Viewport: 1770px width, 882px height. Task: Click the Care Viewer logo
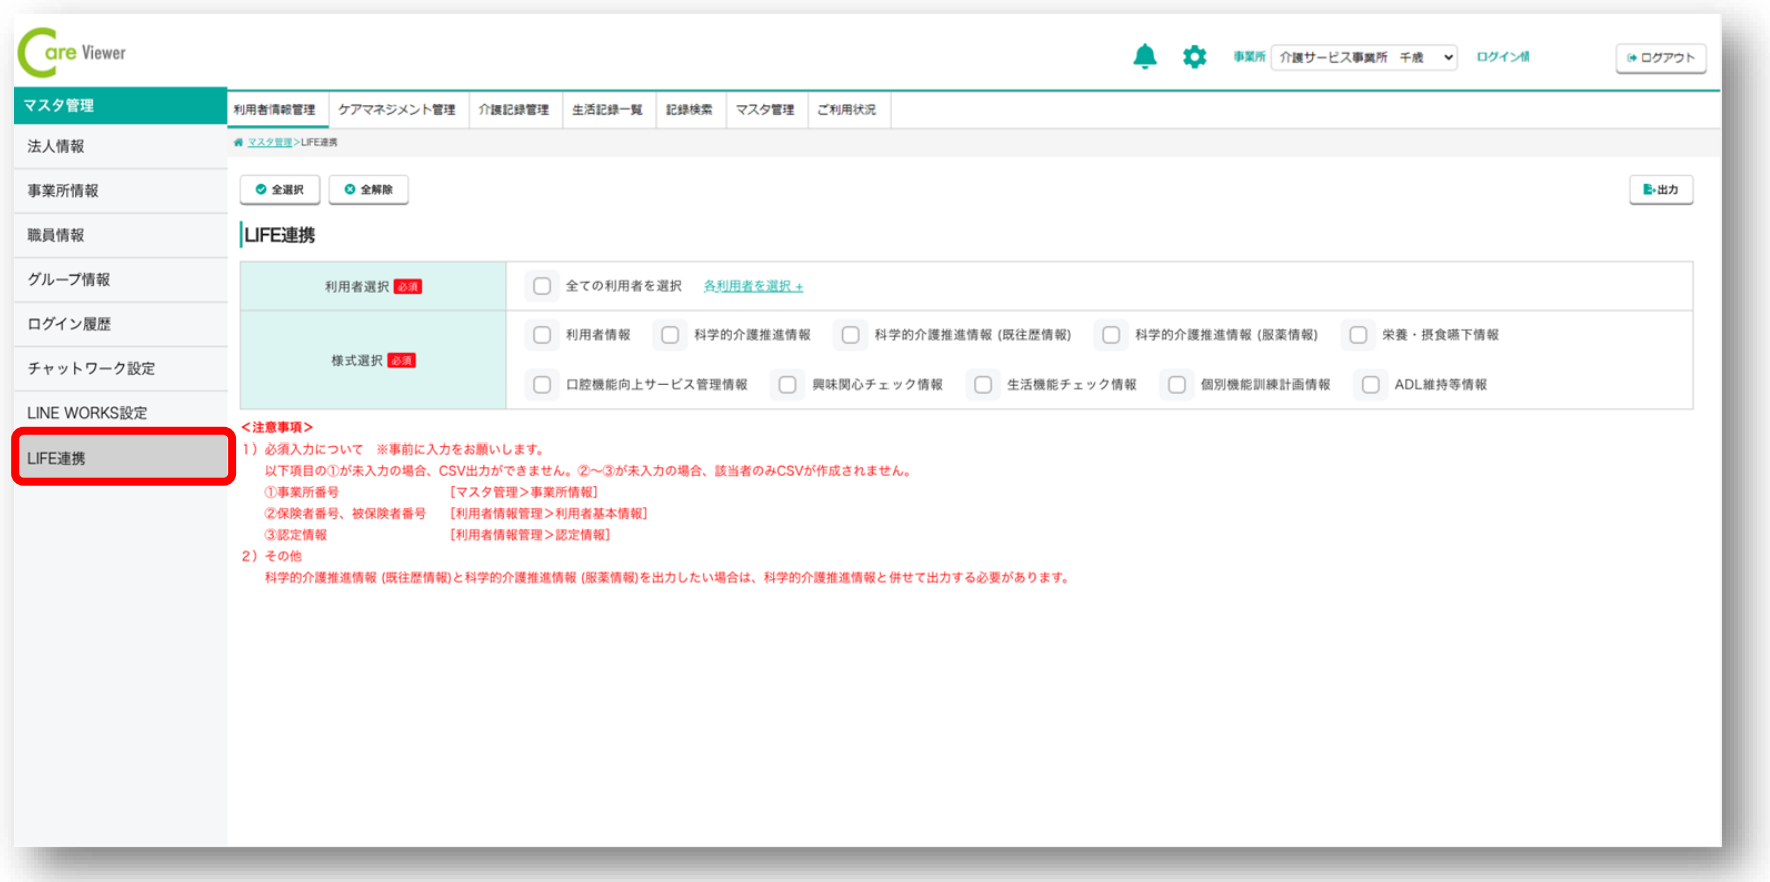click(x=73, y=53)
